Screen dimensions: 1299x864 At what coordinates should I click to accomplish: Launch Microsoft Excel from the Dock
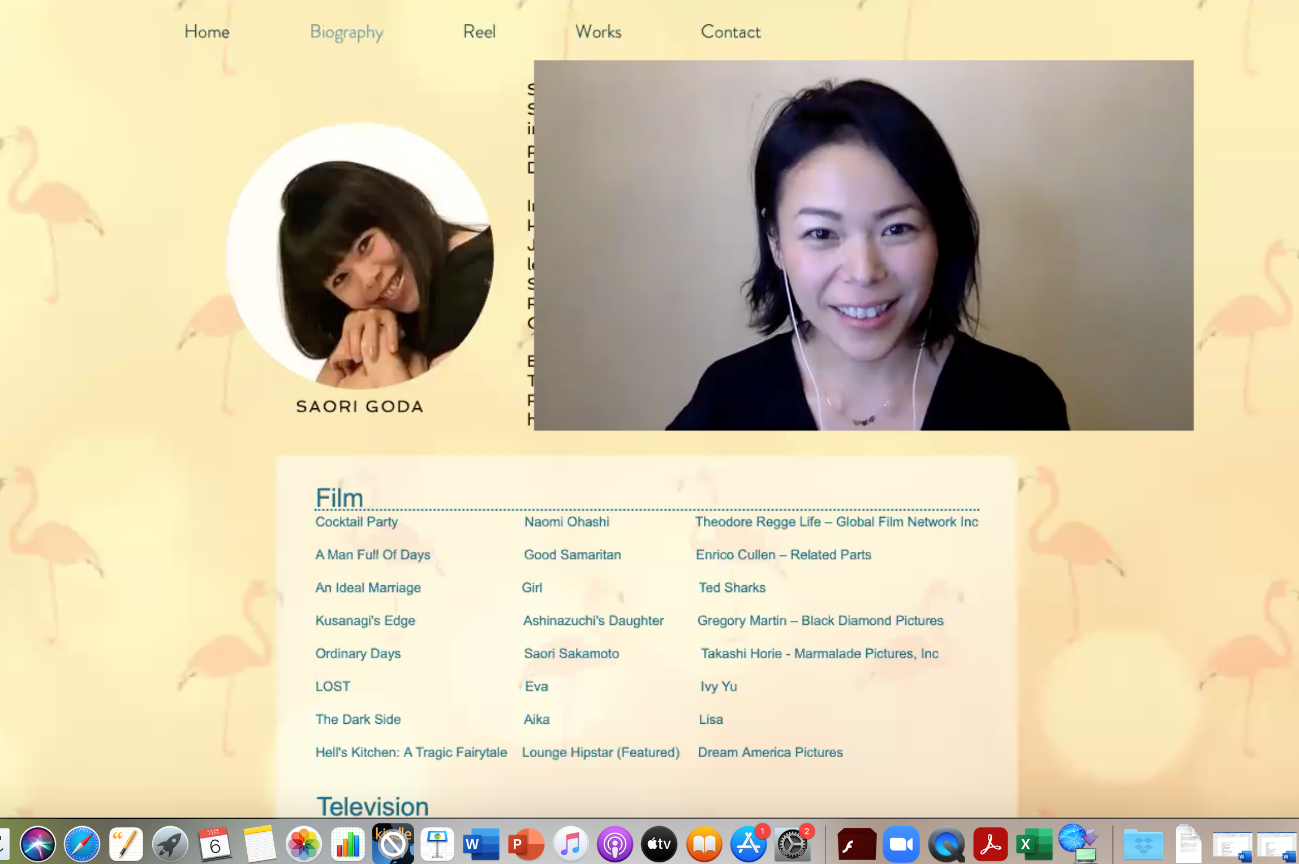pyautogui.click(x=1034, y=844)
